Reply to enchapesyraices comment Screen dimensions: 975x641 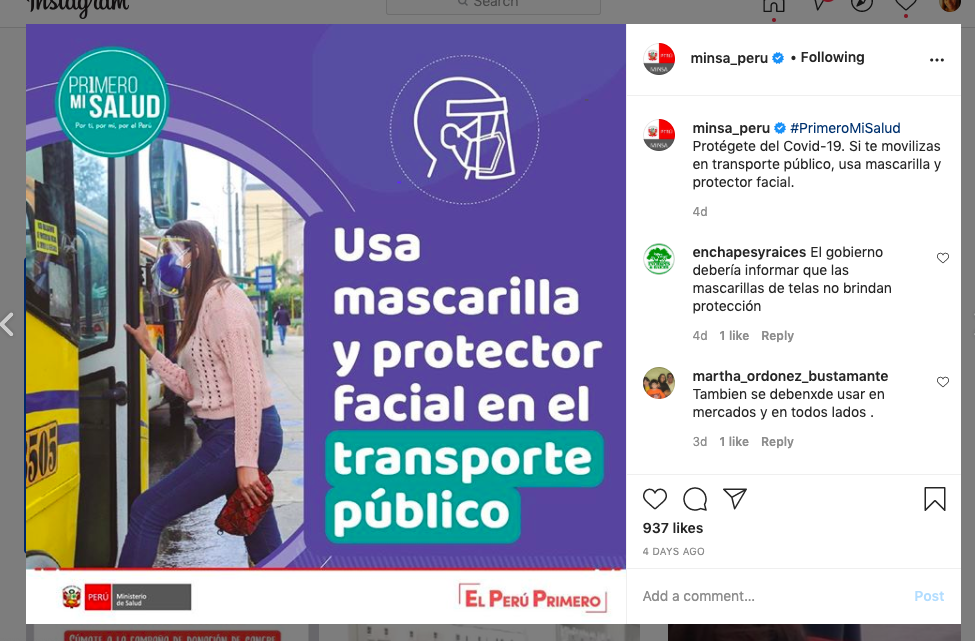777,336
